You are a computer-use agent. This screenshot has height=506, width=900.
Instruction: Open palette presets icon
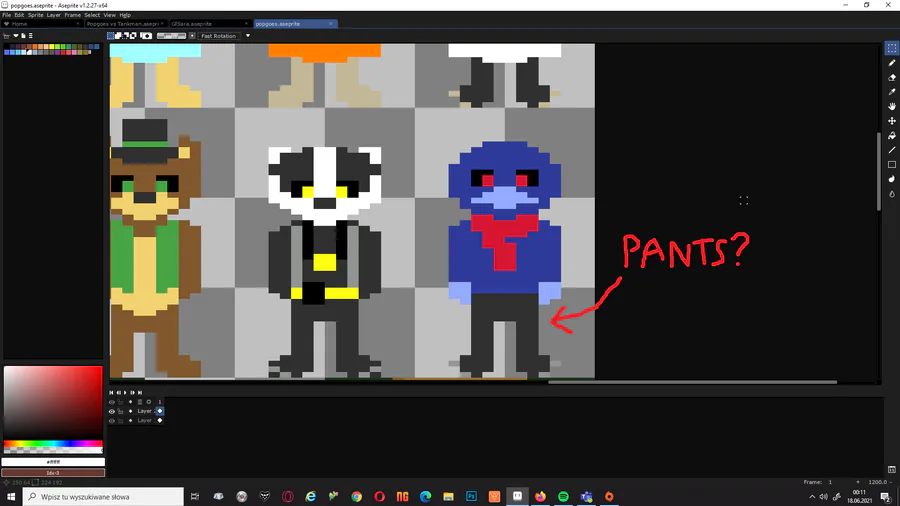(x=6, y=36)
